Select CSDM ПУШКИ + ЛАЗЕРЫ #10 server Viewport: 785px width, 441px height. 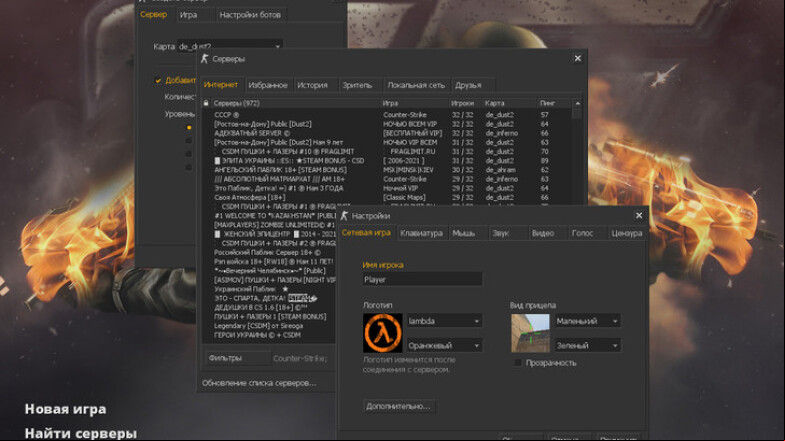[387, 151]
